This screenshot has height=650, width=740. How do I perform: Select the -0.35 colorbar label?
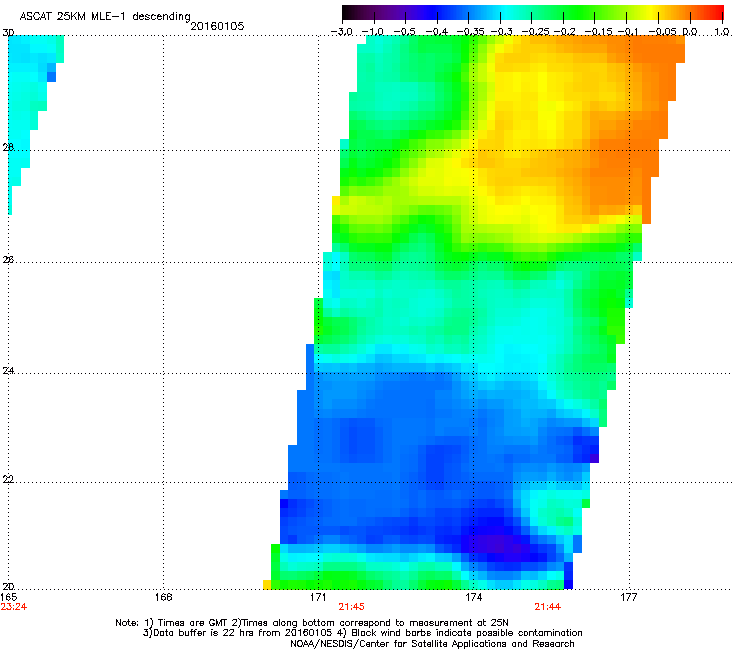tap(468, 32)
